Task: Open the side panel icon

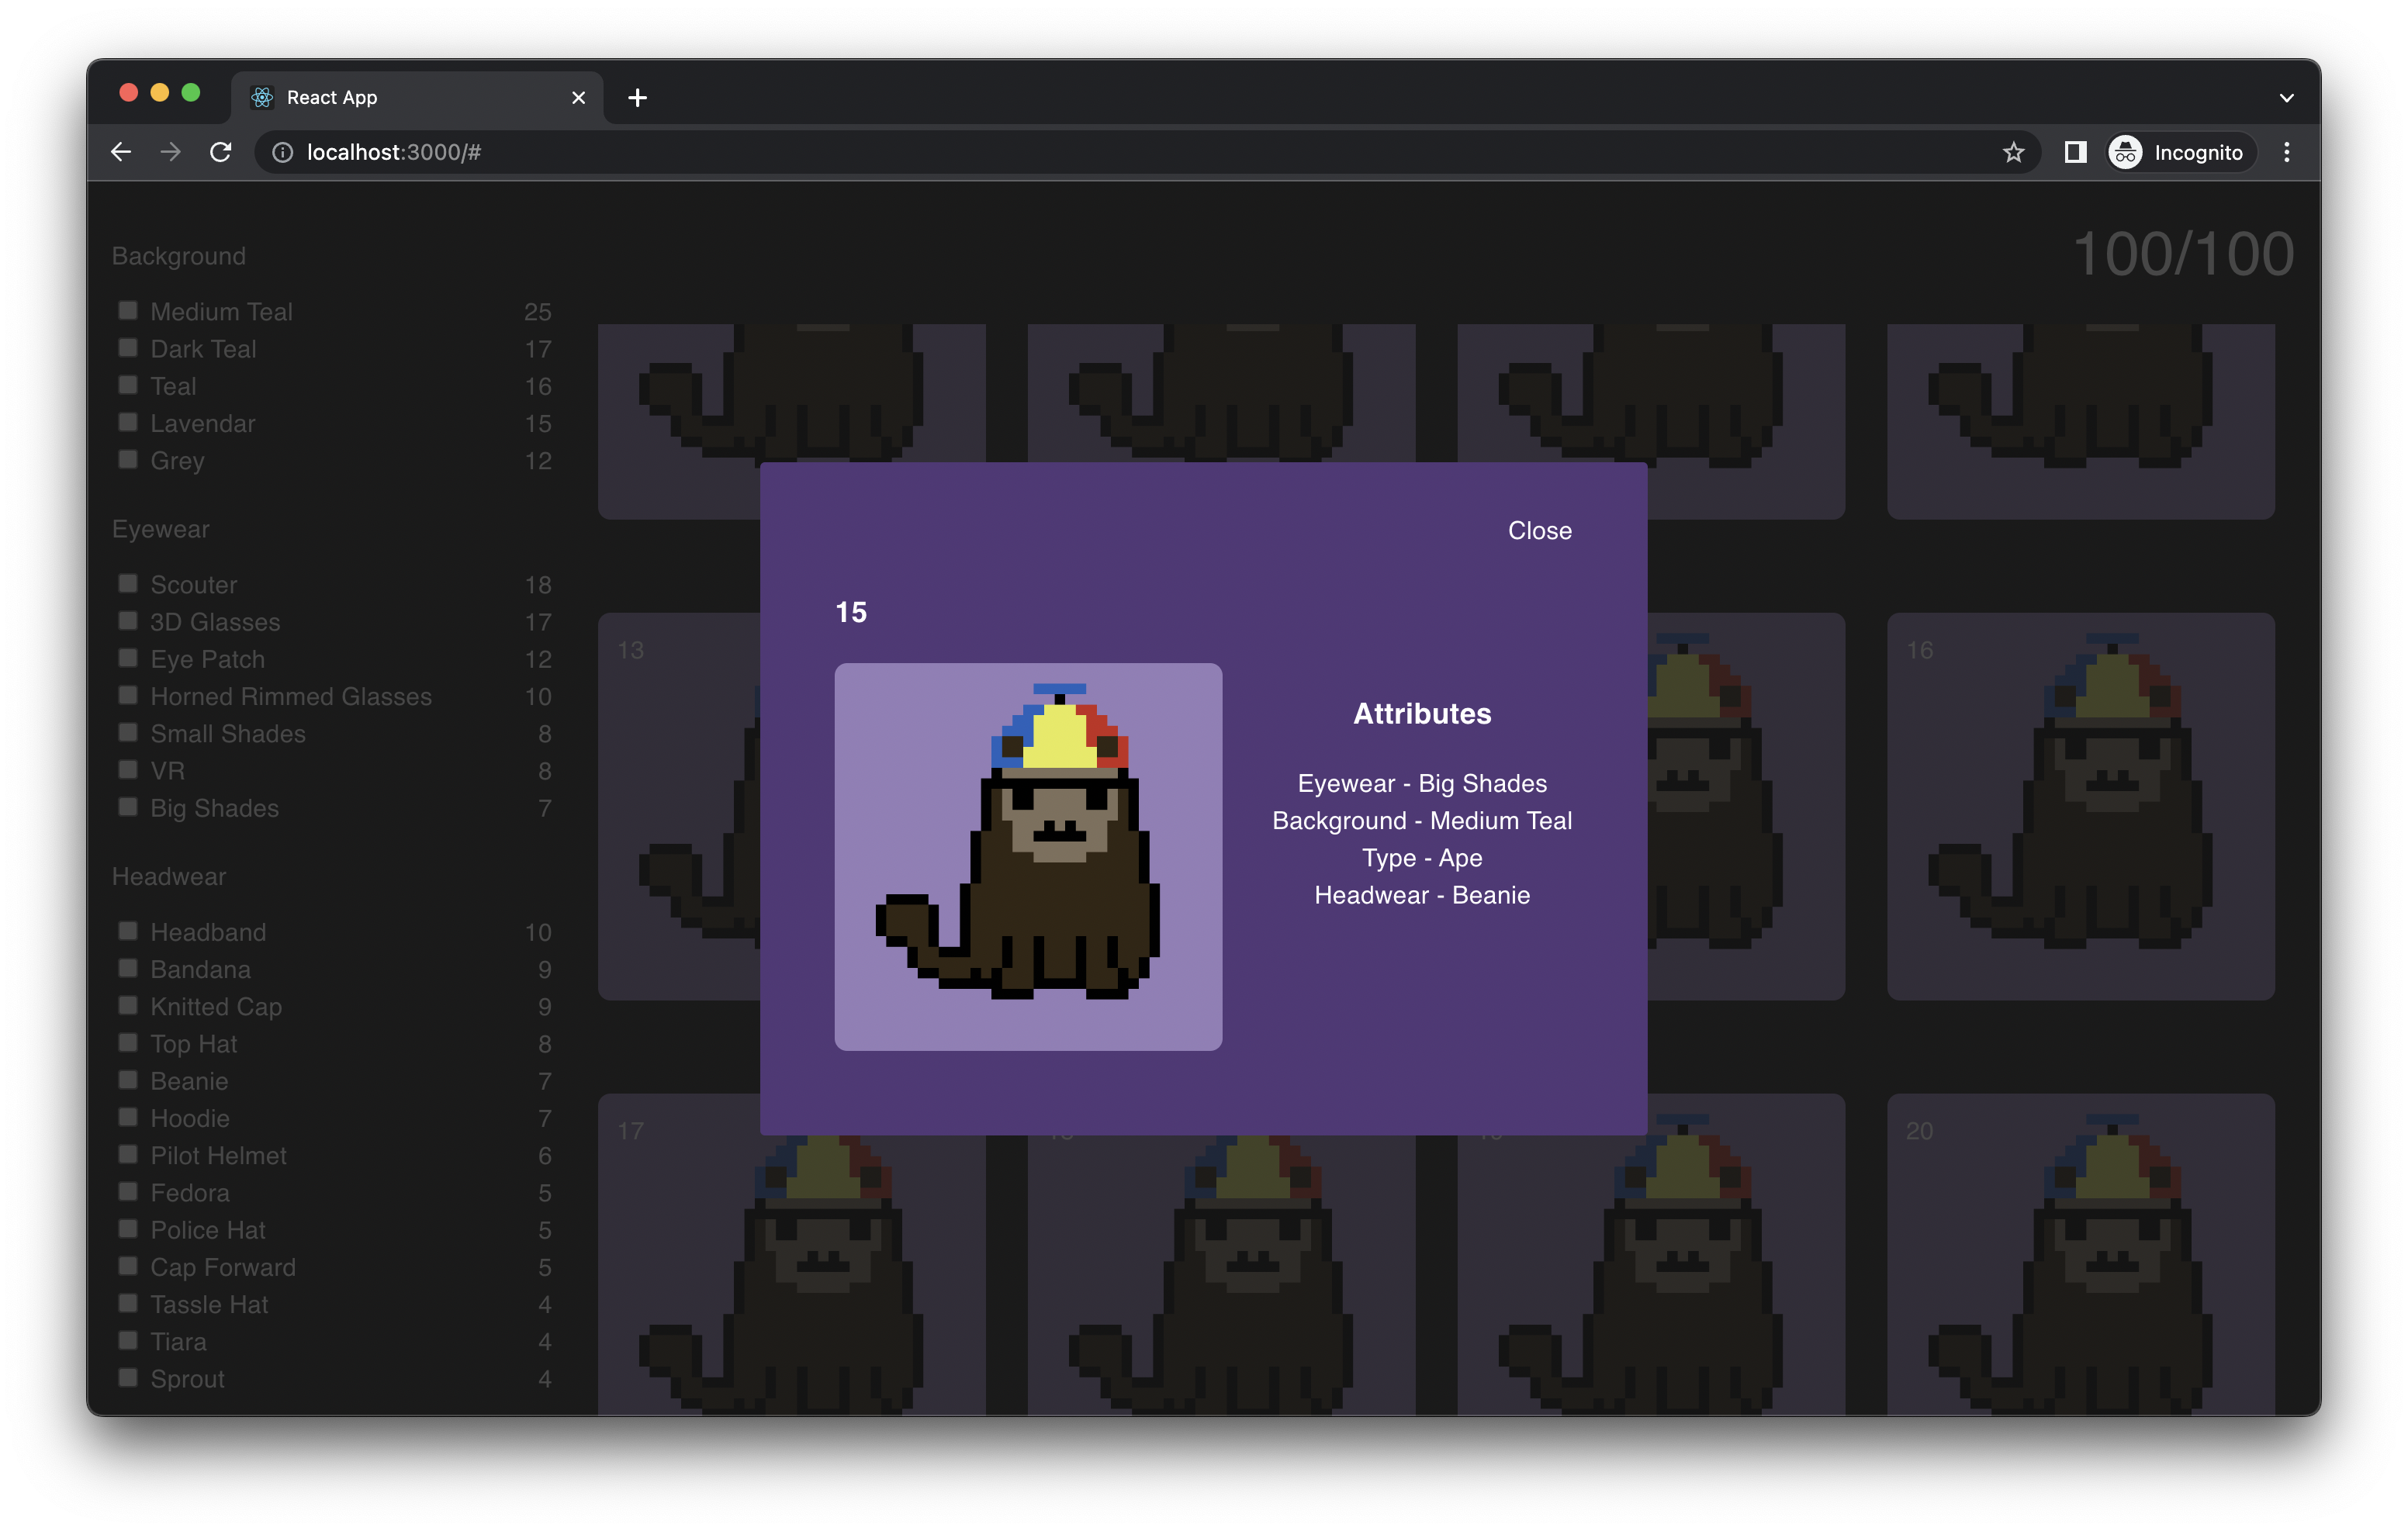Action: tap(2075, 152)
